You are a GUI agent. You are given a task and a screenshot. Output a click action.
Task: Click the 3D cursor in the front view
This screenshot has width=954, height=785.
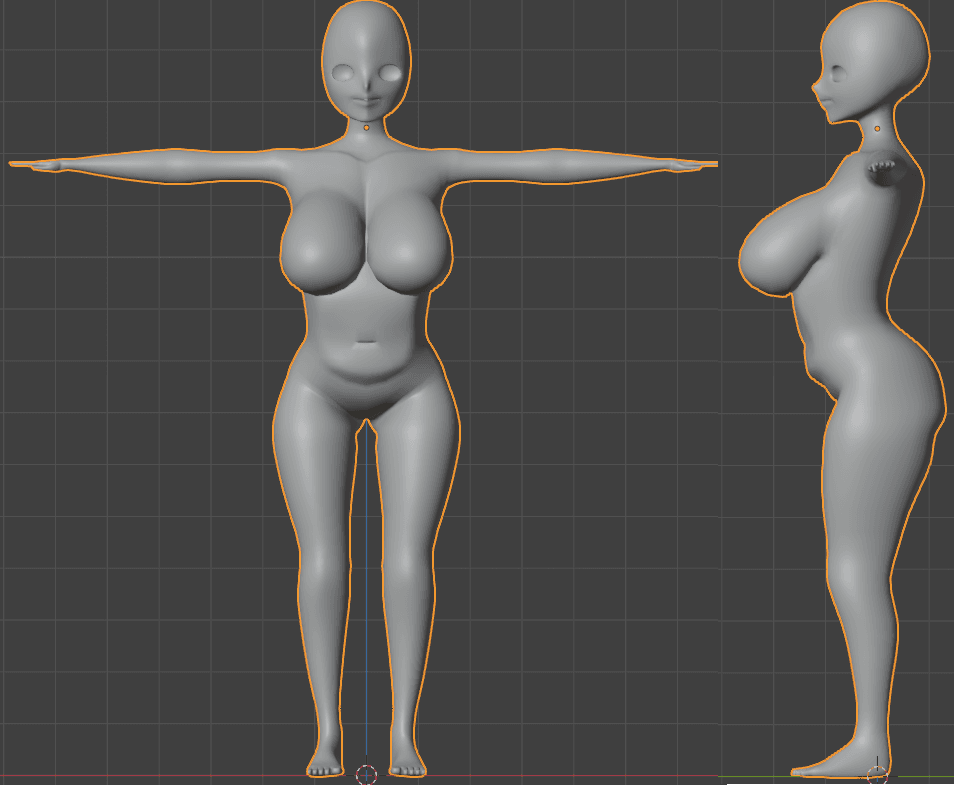click(366, 774)
